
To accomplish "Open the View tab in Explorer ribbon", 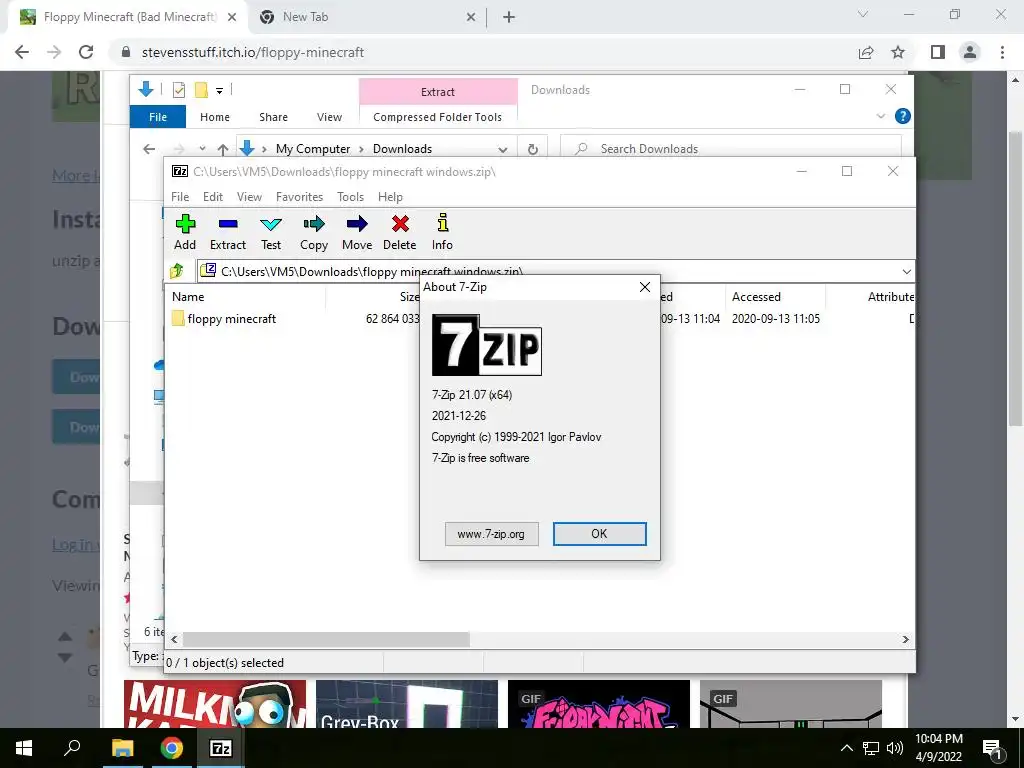I will tap(329, 117).
